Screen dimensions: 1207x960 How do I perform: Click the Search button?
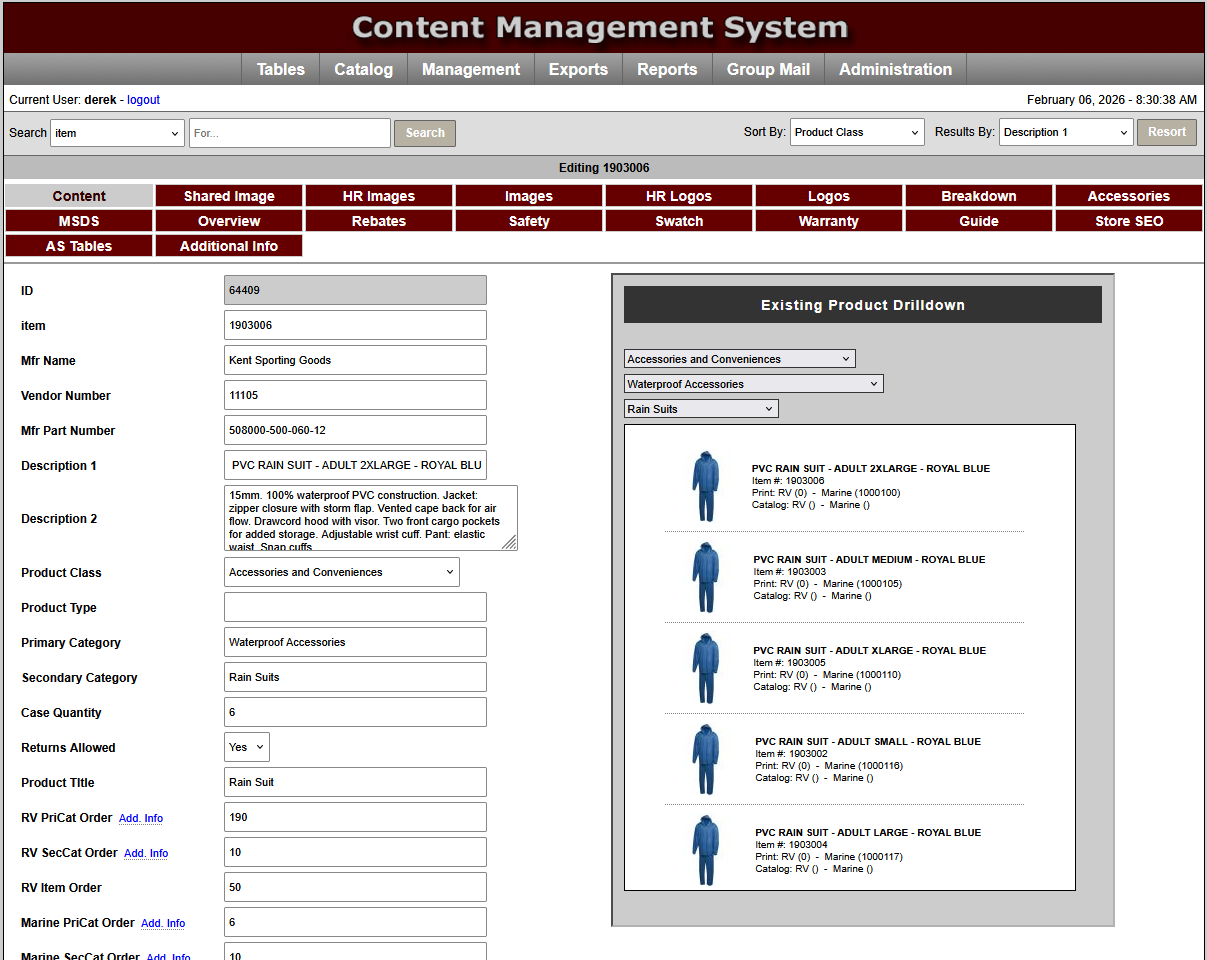click(x=424, y=132)
